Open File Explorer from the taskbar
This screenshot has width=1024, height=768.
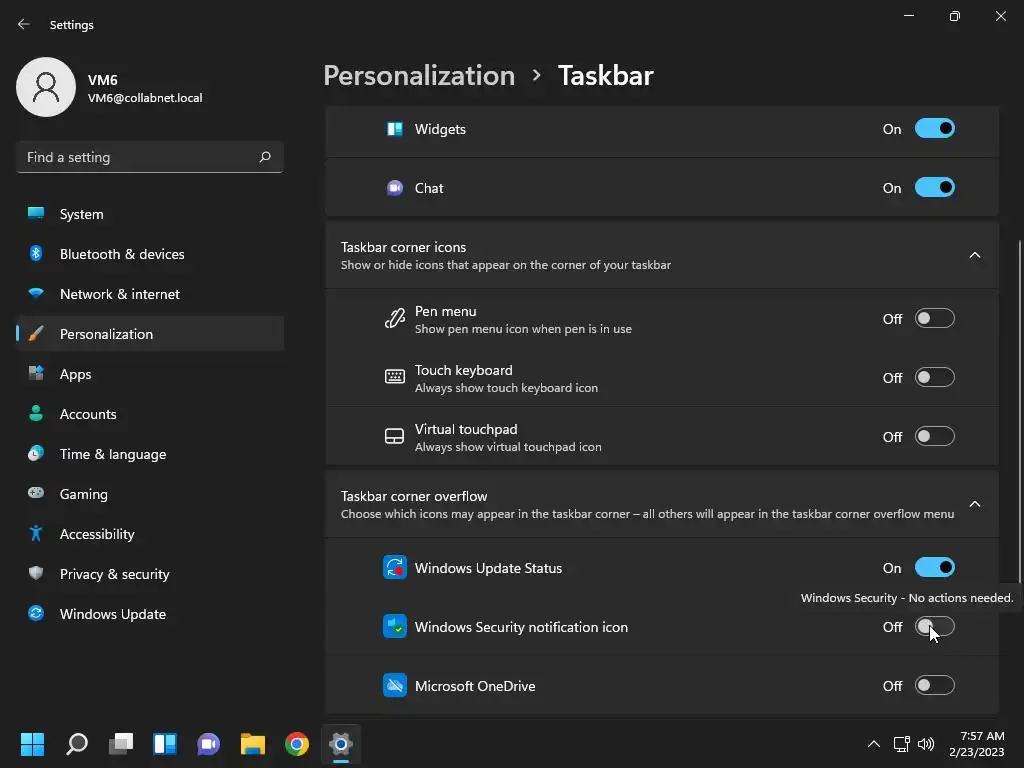pos(253,743)
